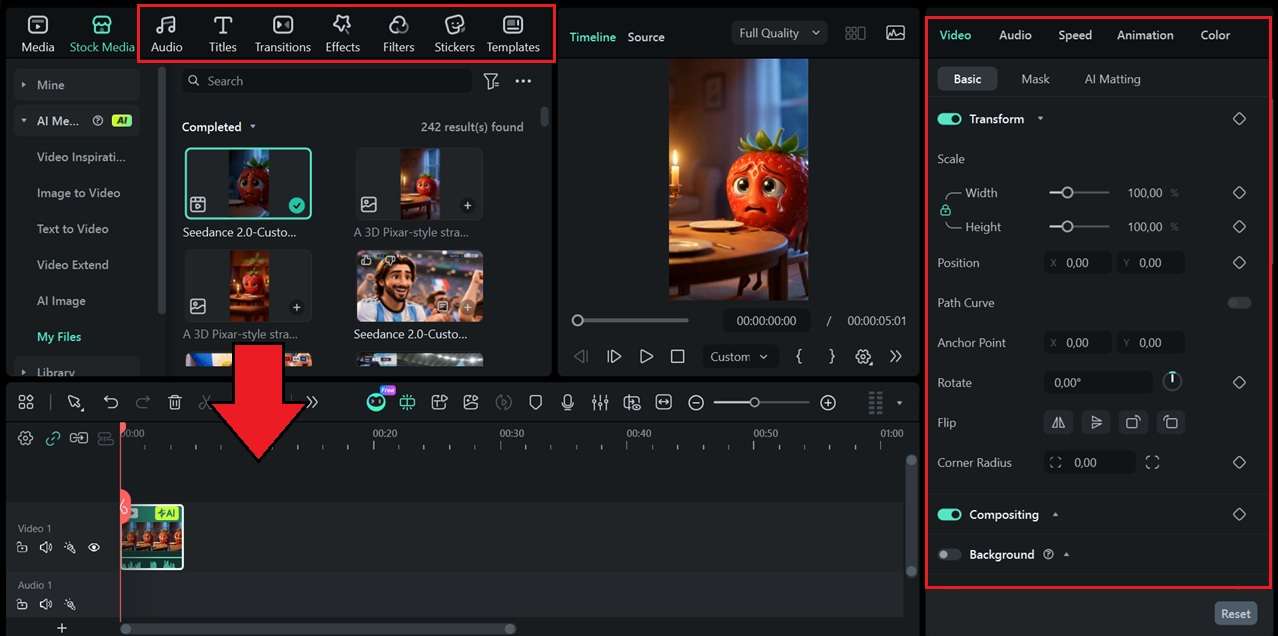The width and height of the screenshot is (1278, 636).
Task: Open the four-squares layout icon in timeline toolbar
Action: coord(26,402)
